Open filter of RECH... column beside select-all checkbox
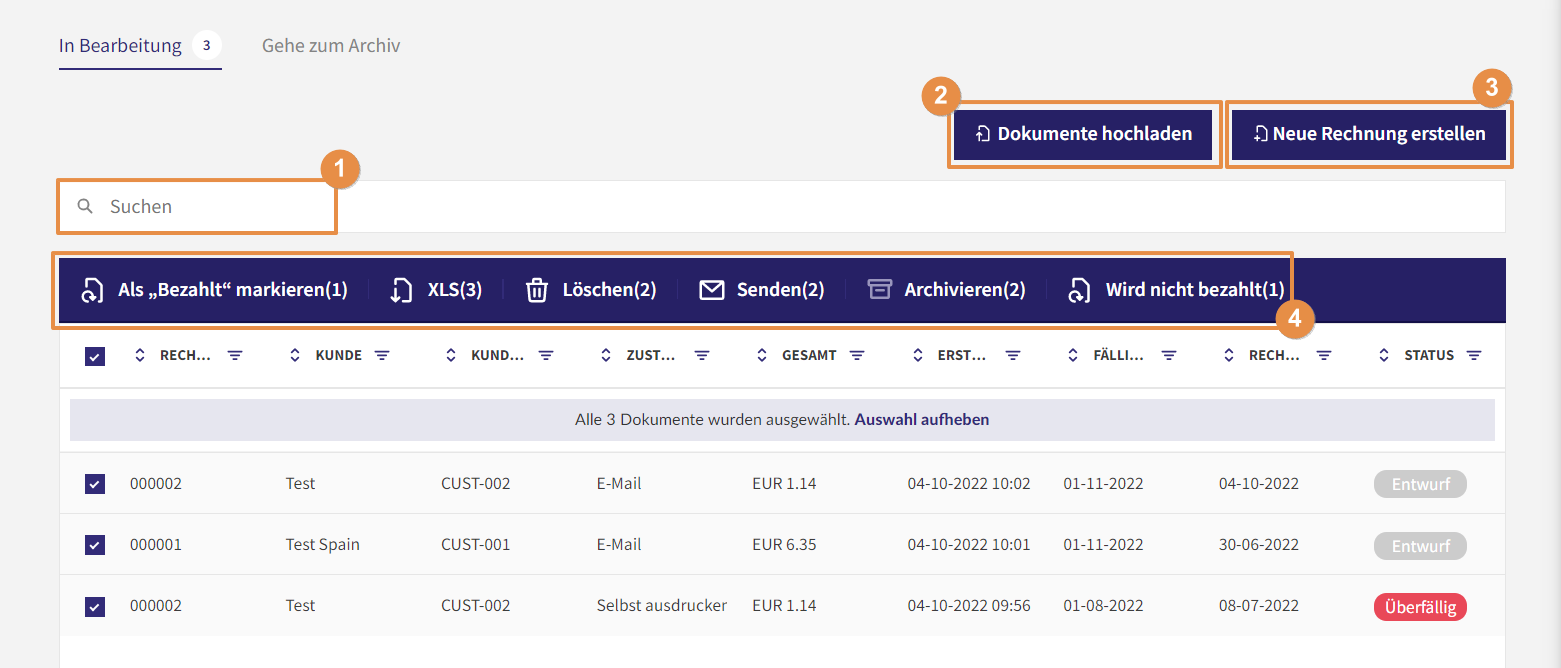The width and height of the screenshot is (1561, 668). 235,355
